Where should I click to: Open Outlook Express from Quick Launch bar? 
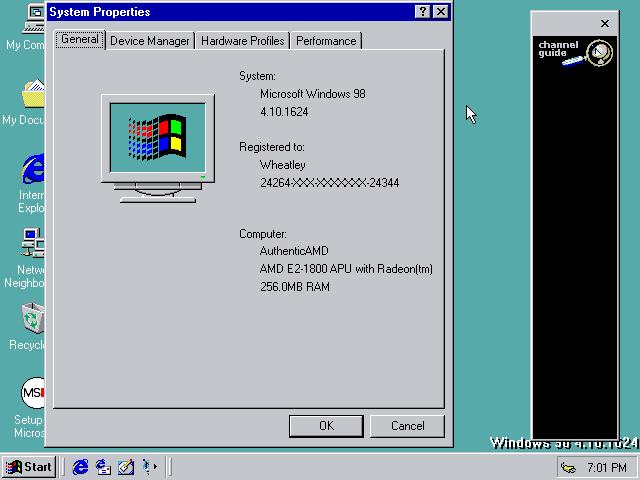pos(103,467)
